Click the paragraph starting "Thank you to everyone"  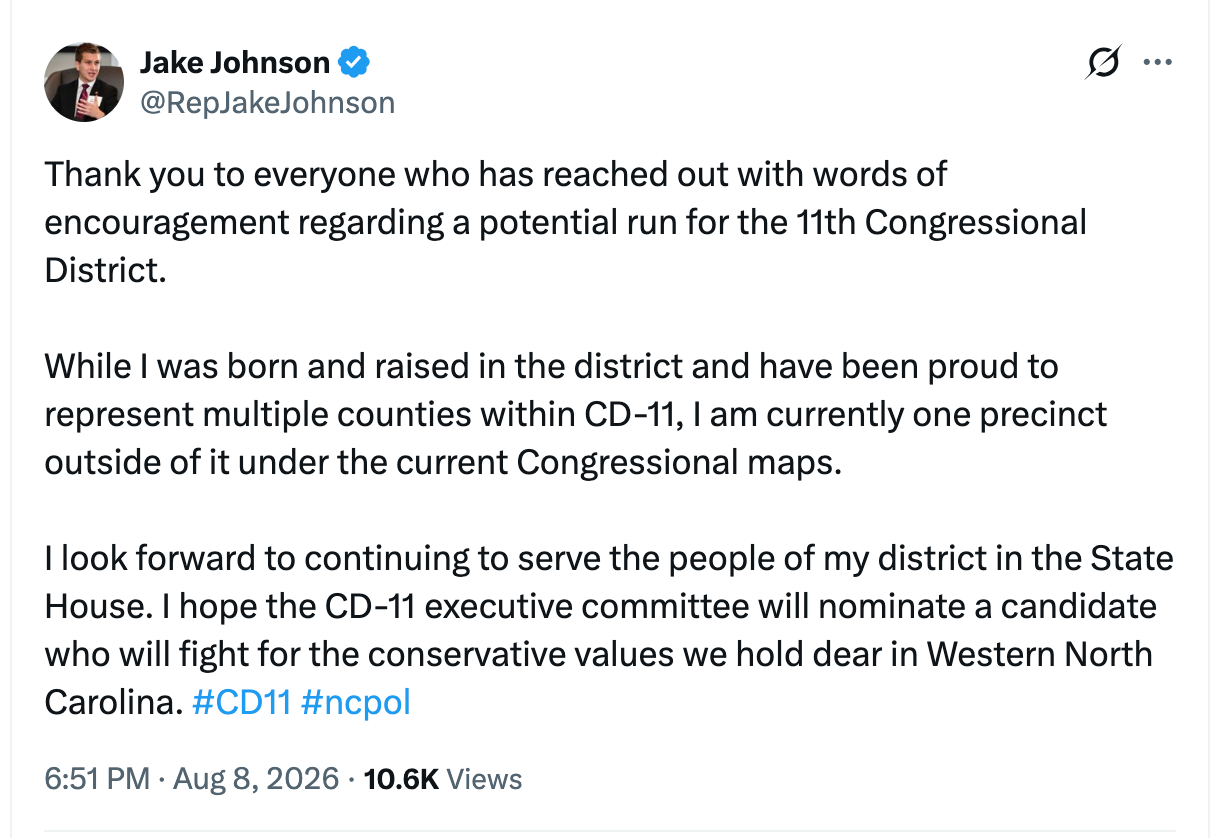pos(566,222)
